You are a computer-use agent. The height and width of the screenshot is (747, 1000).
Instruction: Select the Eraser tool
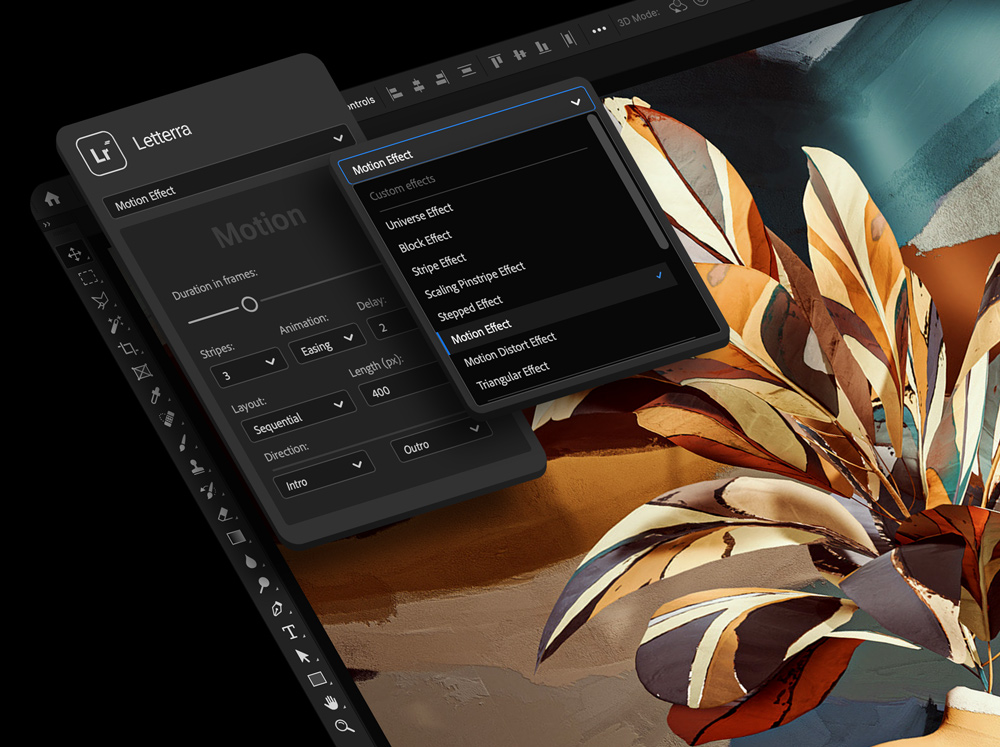(224, 513)
